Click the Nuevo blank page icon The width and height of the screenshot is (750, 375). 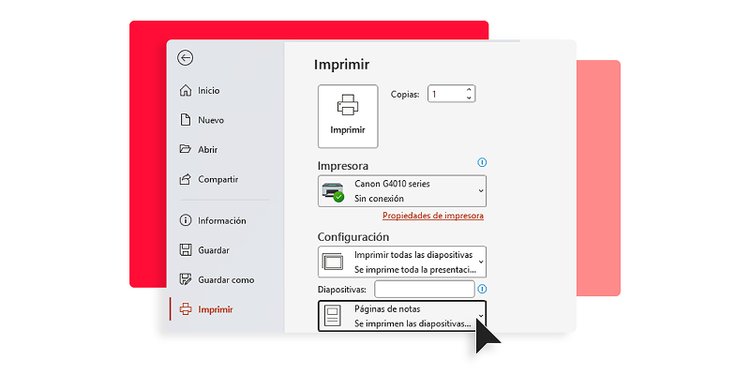pos(185,120)
